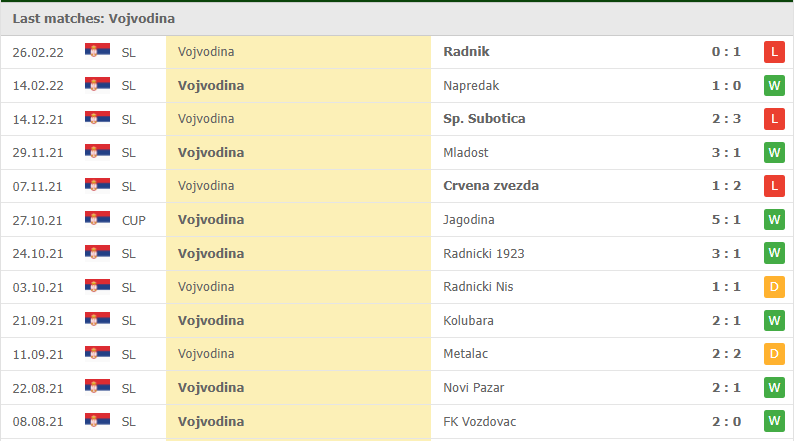
Task: Click the 2 : 0 score against FK Vozdovac
Action: click(726, 421)
